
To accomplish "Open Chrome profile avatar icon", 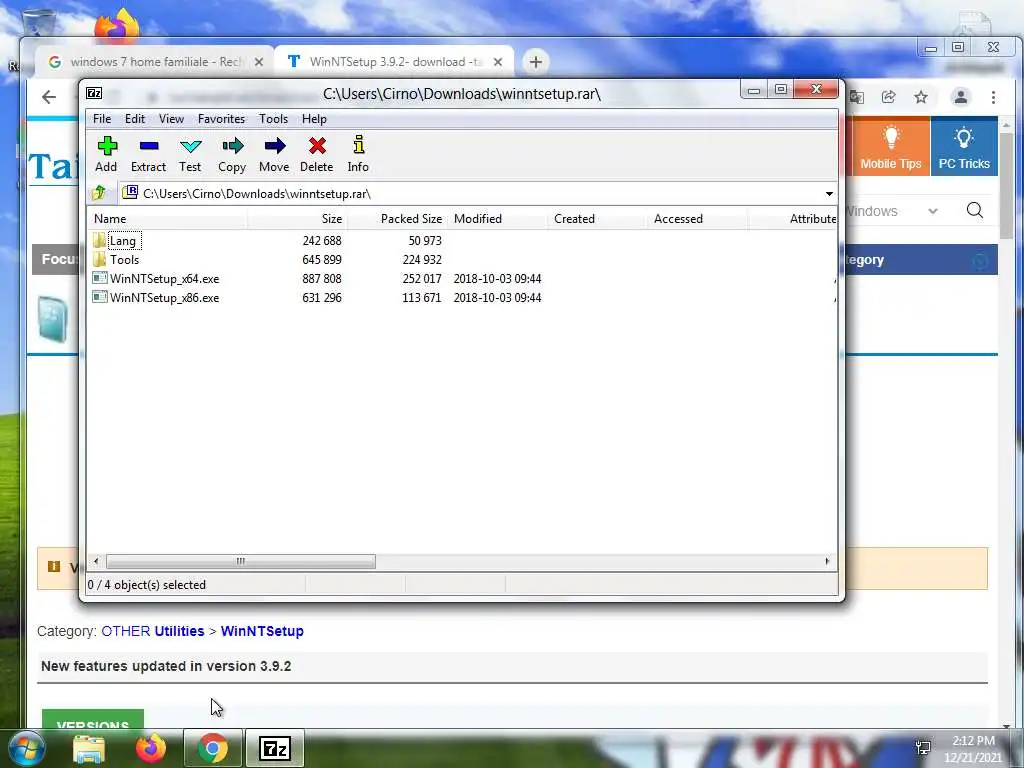I will pyautogui.click(x=961, y=97).
